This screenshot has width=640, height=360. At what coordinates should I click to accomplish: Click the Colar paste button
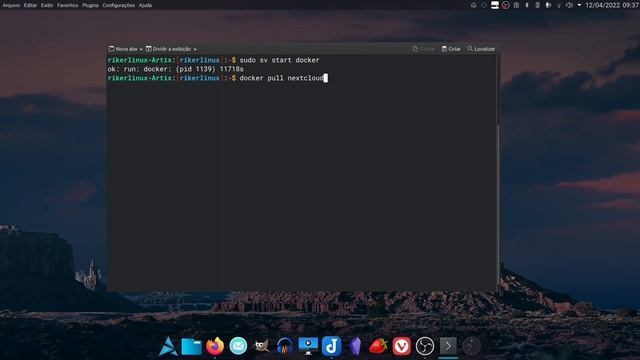[451, 49]
